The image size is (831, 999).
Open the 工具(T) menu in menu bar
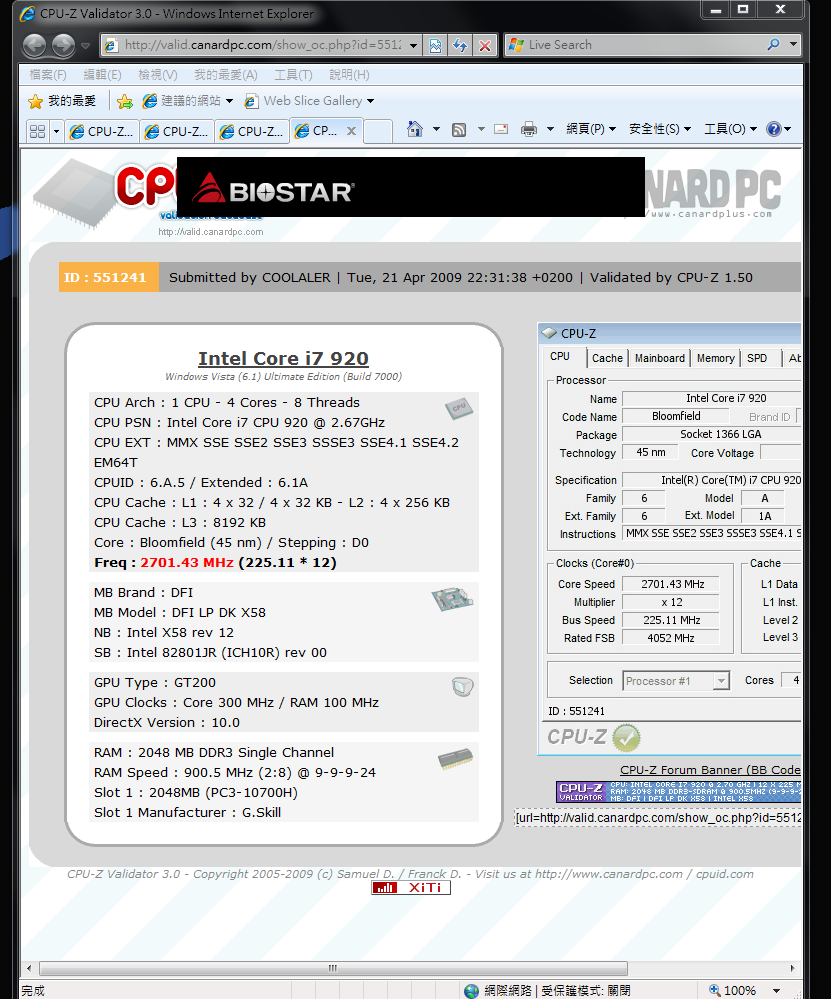pyautogui.click(x=292, y=75)
